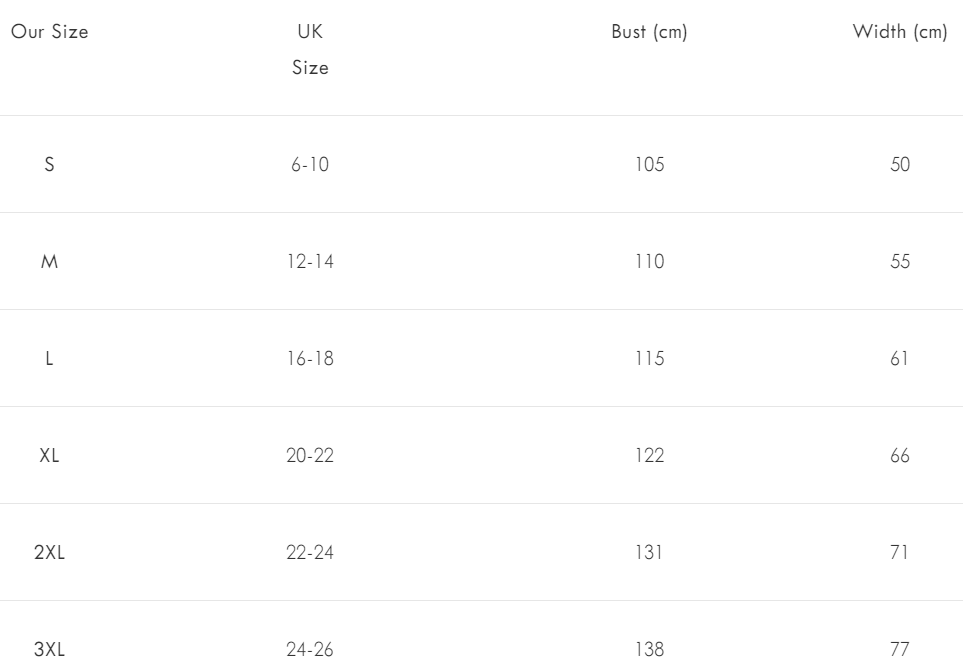Click the 'UK Size' column header
This screenshot has height=670, width=963.
coord(310,49)
